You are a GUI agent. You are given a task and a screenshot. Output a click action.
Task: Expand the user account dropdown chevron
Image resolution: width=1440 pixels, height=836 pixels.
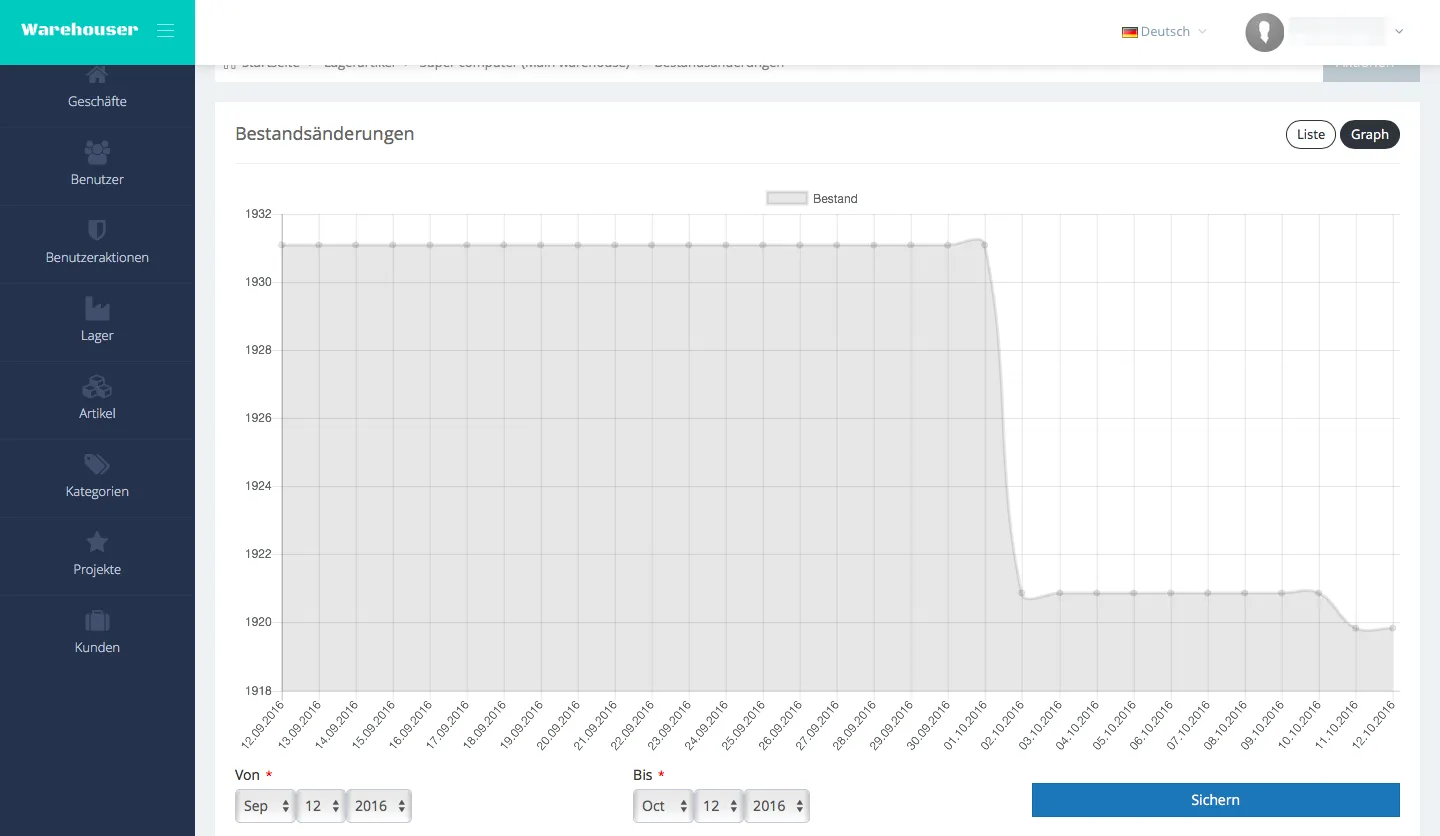point(1398,31)
